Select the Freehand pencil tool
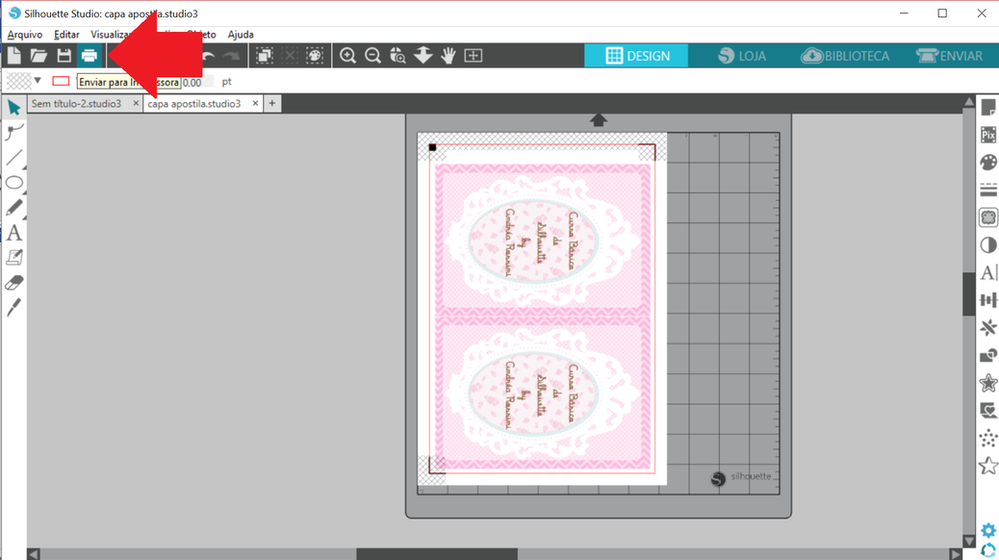The height and width of the screenshot is (560, 999). [x=14, y=208]
